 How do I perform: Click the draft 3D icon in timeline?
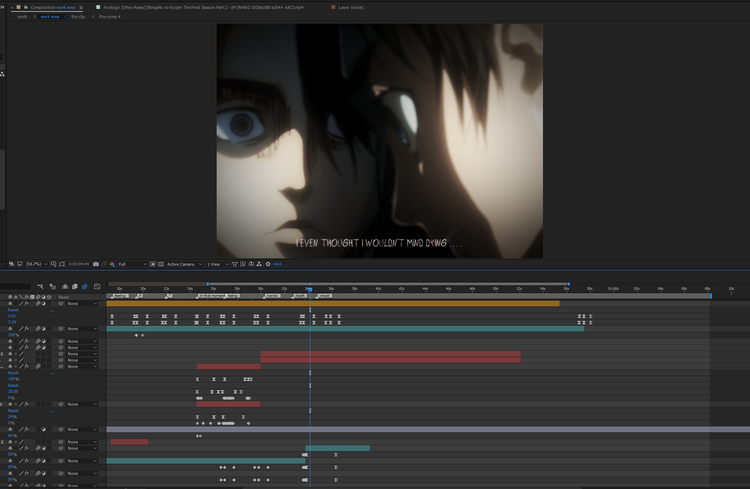51,287
